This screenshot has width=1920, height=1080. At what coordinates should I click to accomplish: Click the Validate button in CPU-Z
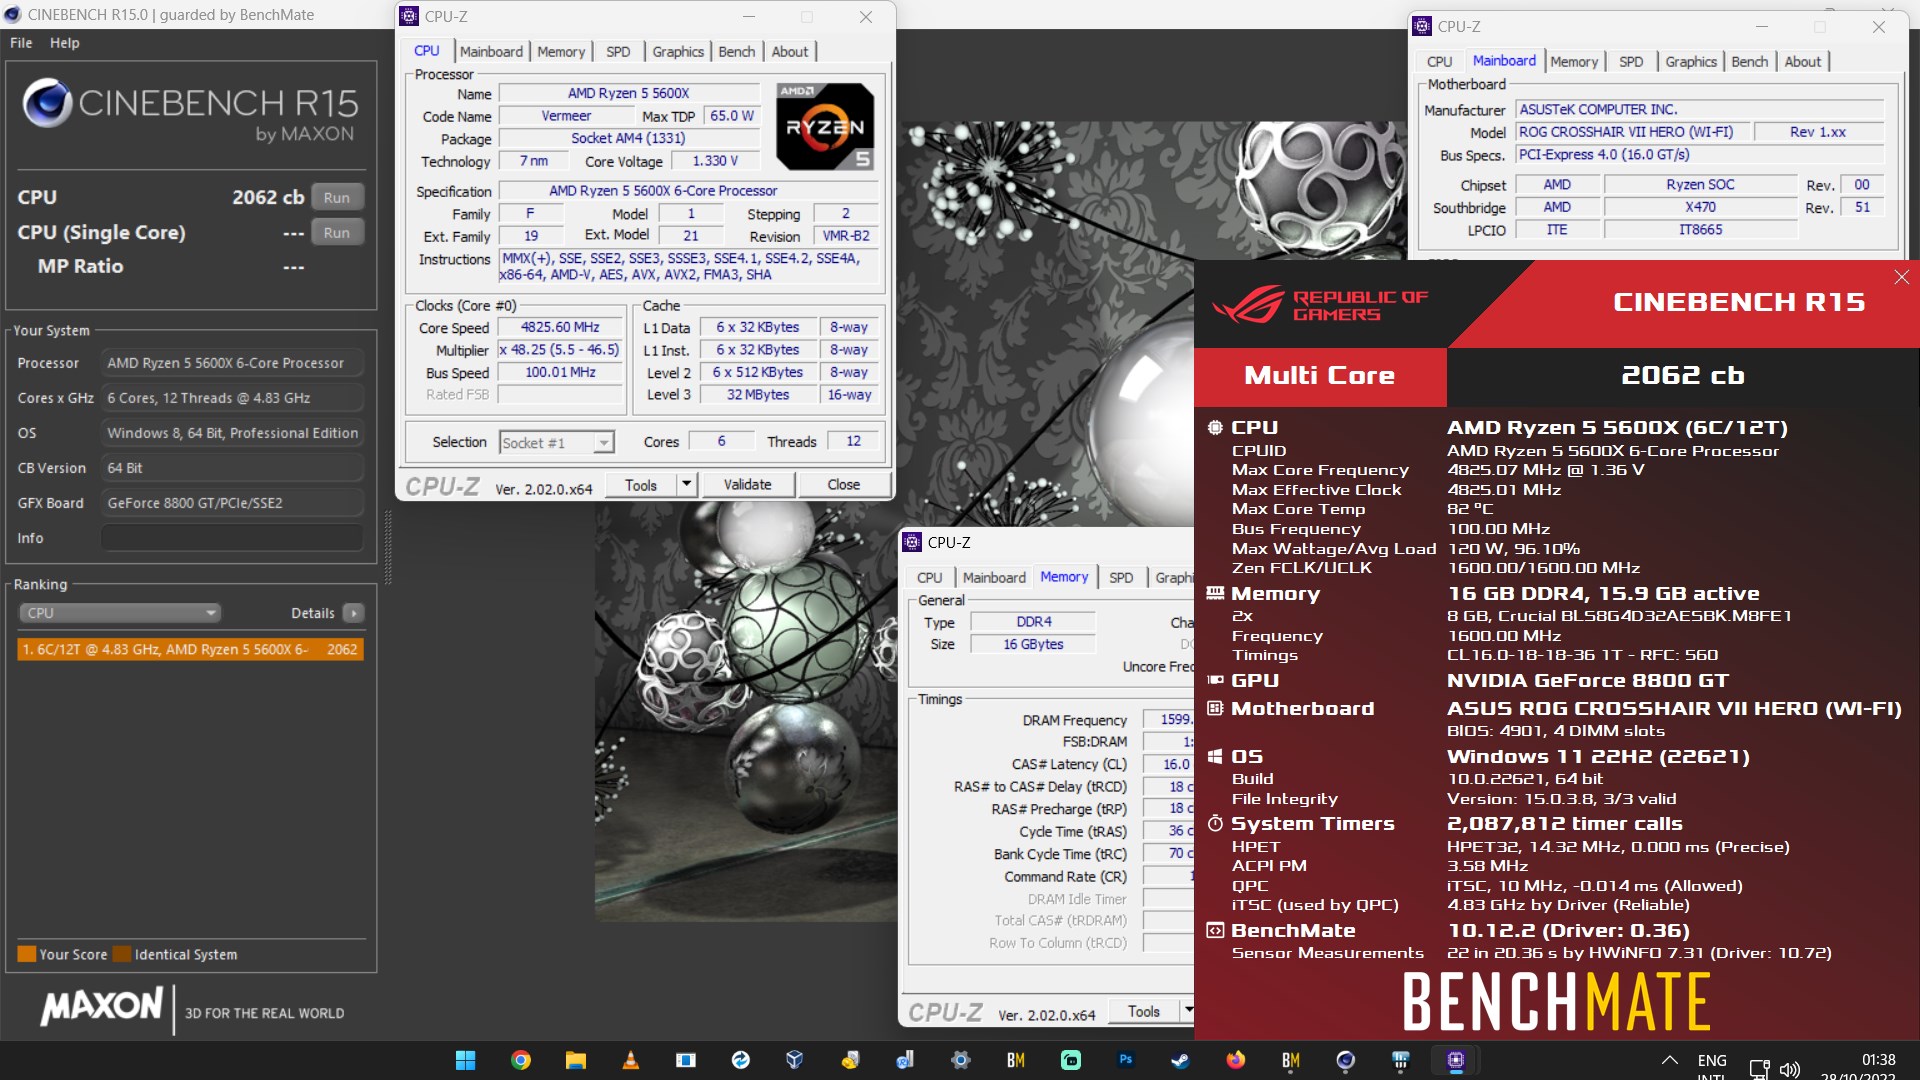747,485
